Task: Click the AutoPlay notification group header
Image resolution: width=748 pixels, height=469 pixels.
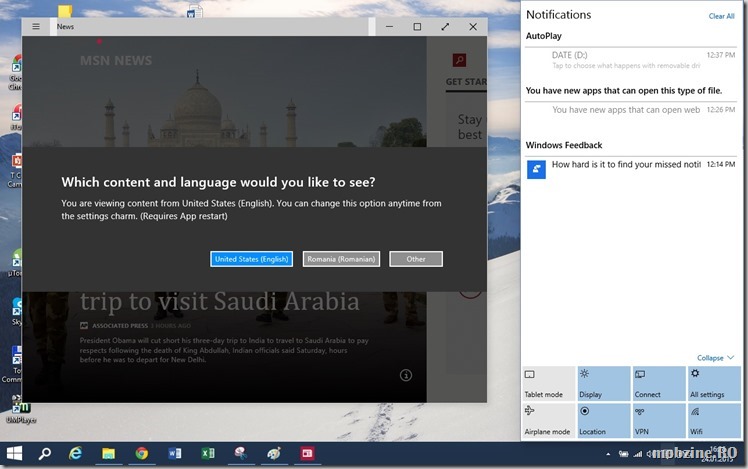Action: pyautogui.click(x=543, y=36)
